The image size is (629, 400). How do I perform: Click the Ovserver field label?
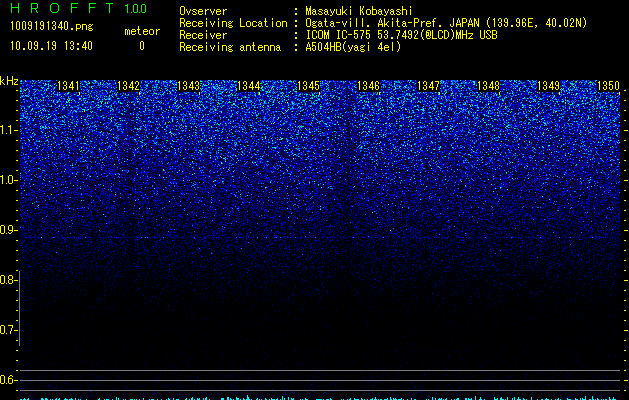203,11
